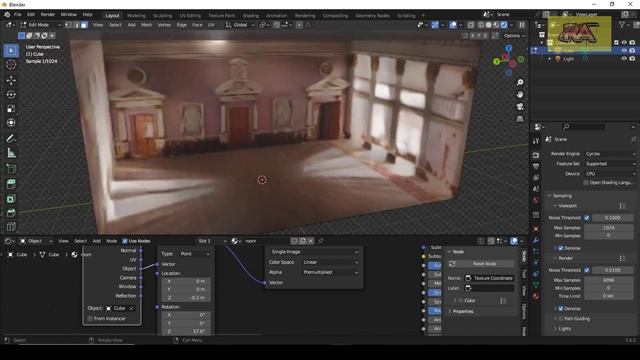
Task: Open the Render menu
Action: tap(48, 15)
